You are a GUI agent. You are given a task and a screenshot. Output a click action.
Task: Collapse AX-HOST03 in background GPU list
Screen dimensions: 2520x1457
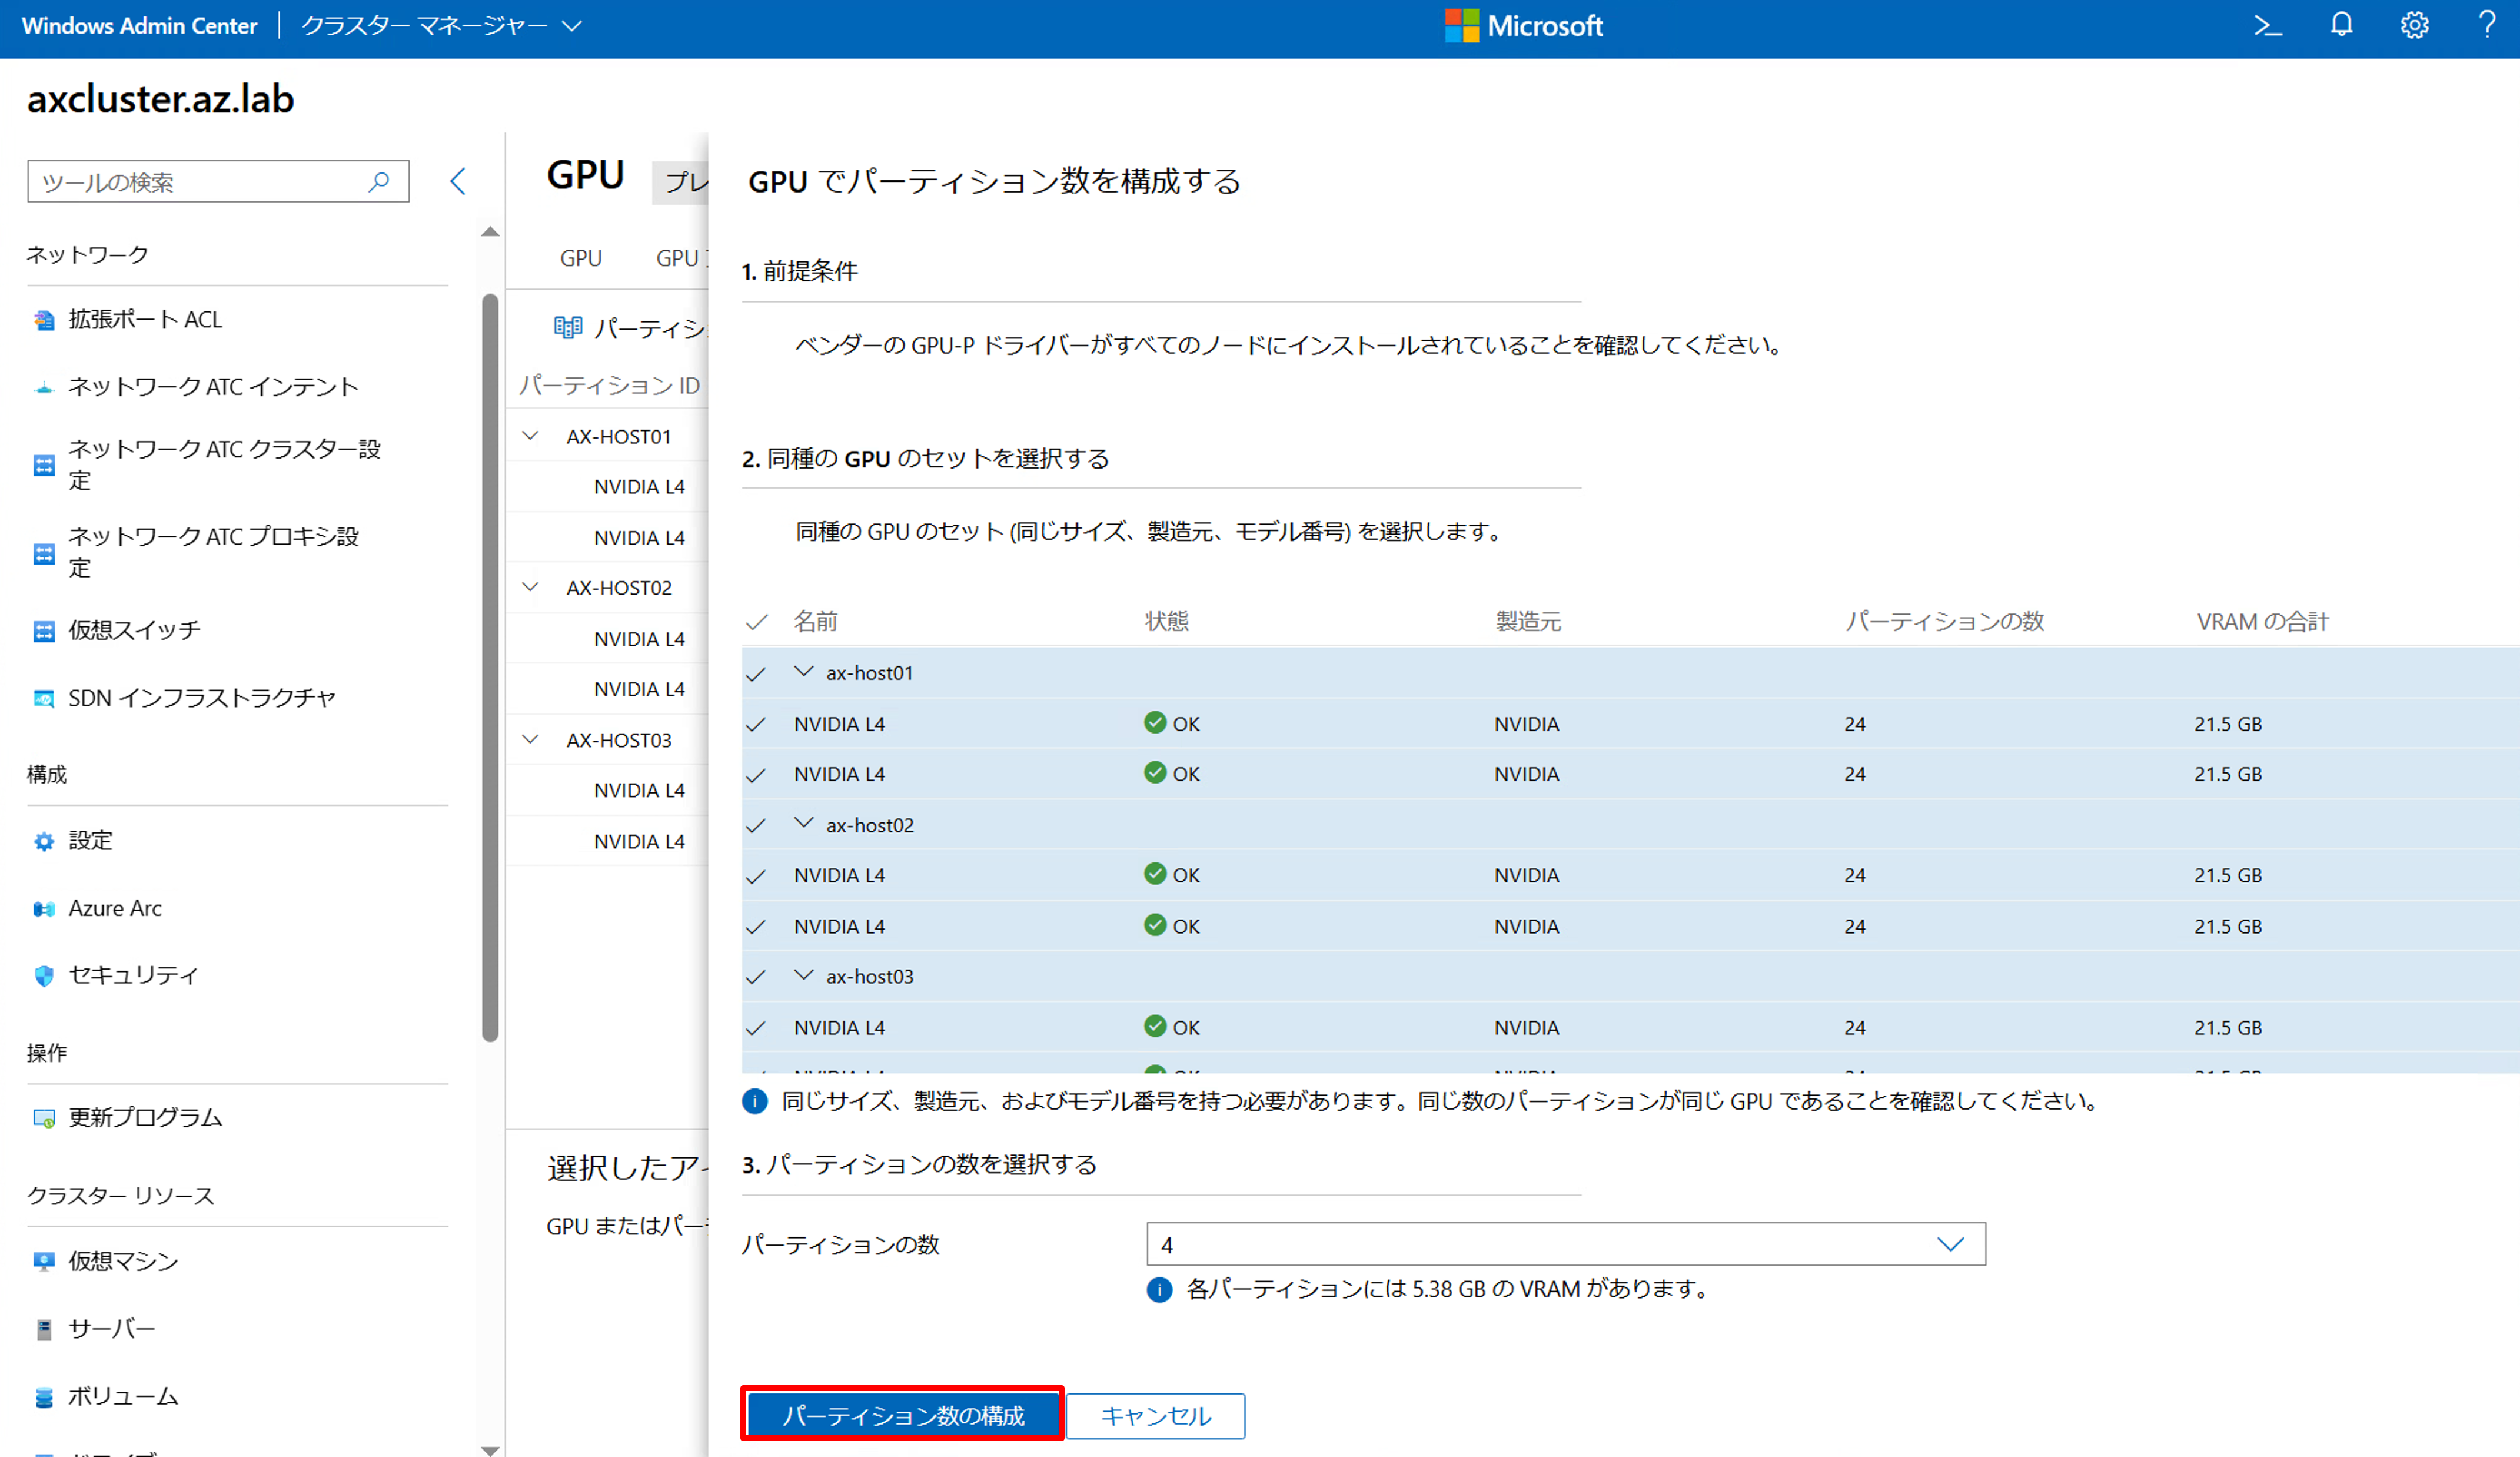point(531,739)
